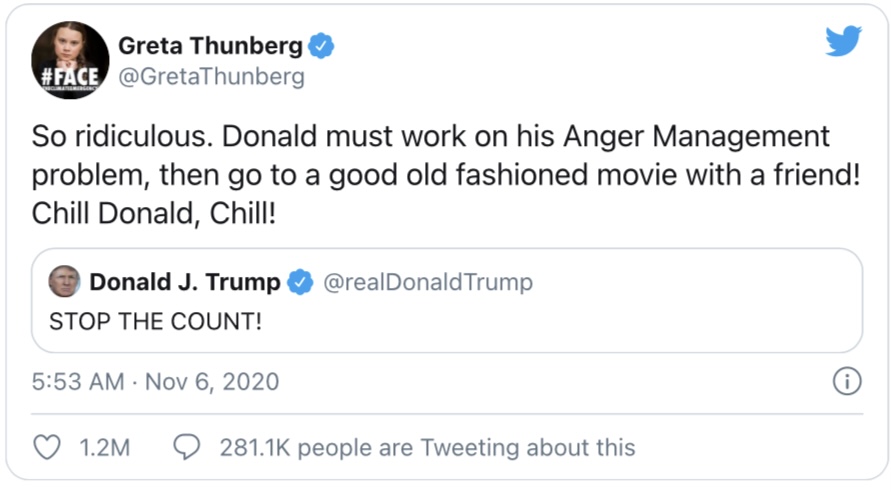The width and height of the screenshot is (891, 492).
Task: Click the Donald J. Trump name
Action: click(x=185, y=283)
